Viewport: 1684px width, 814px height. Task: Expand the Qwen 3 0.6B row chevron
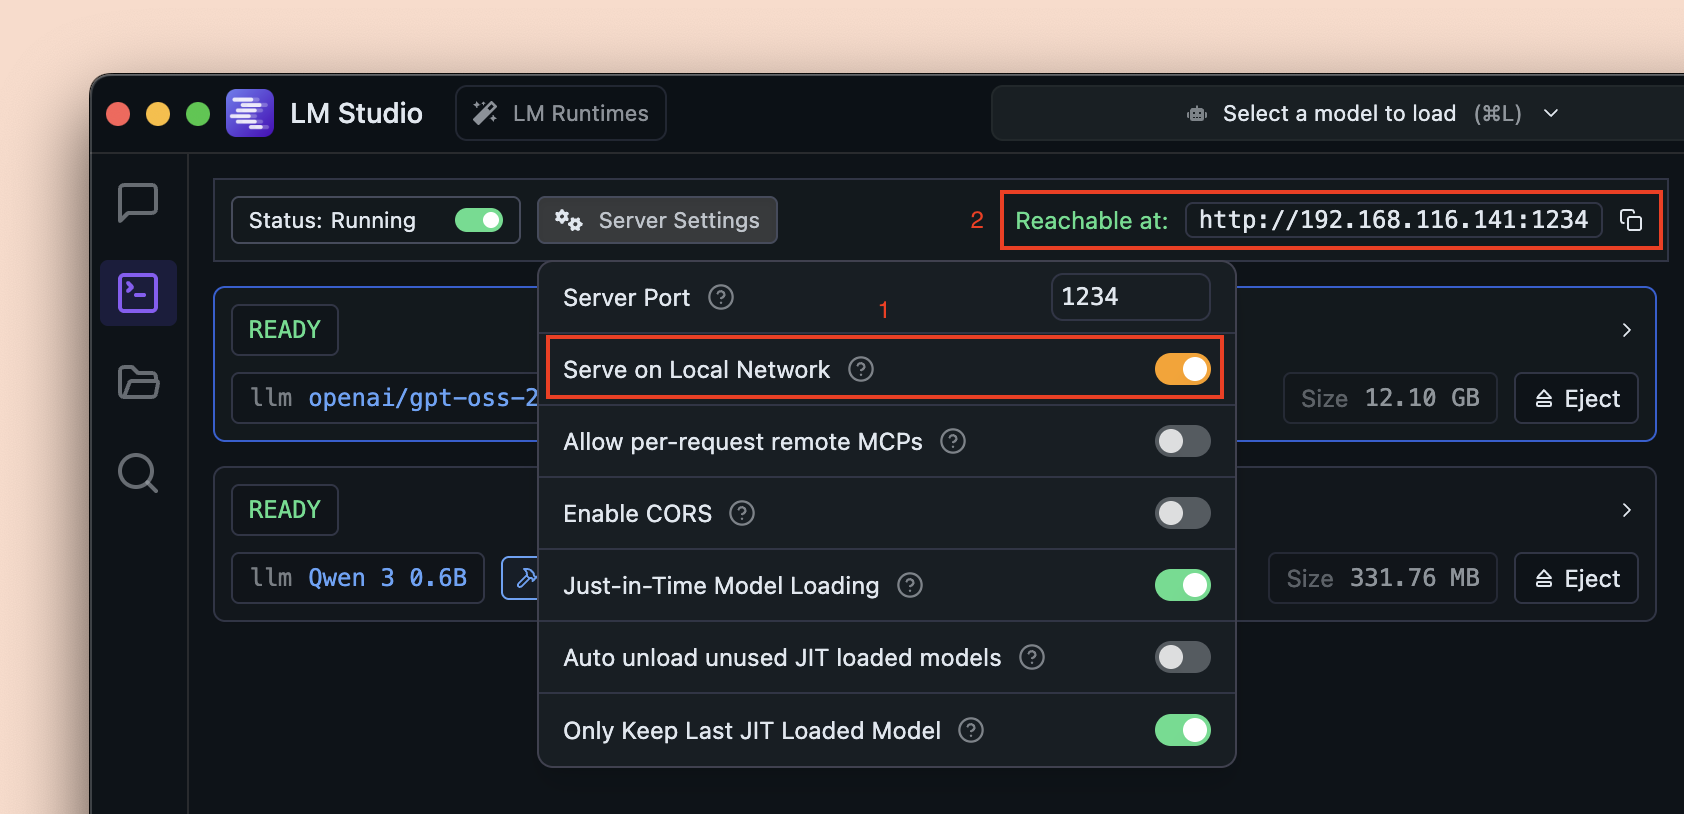[x=1627, y=510]
